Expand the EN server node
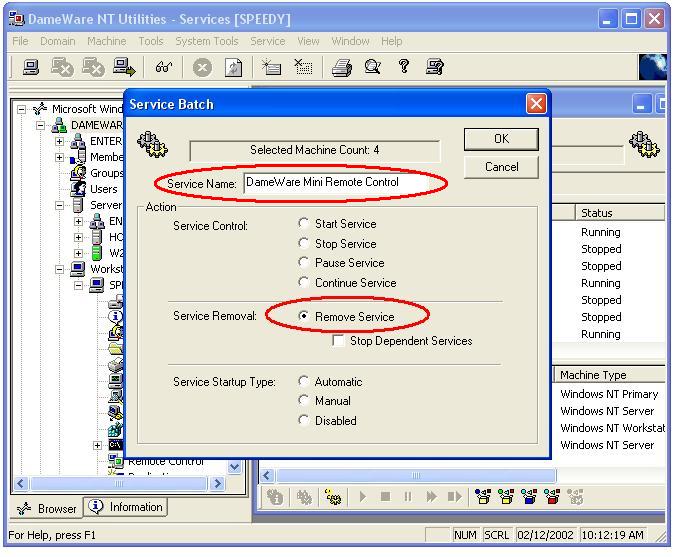This screenshot has width=679, height=557. point(78,221)
